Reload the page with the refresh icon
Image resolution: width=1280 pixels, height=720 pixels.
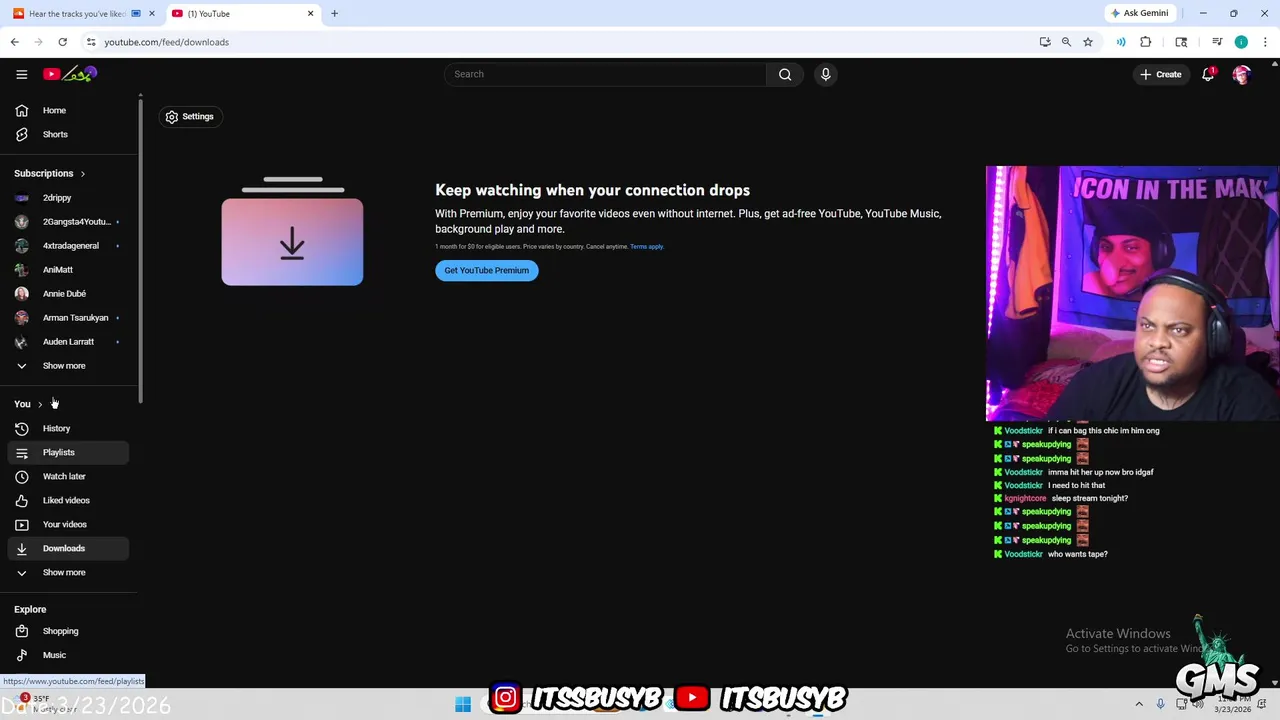click(x=62, y=42)
